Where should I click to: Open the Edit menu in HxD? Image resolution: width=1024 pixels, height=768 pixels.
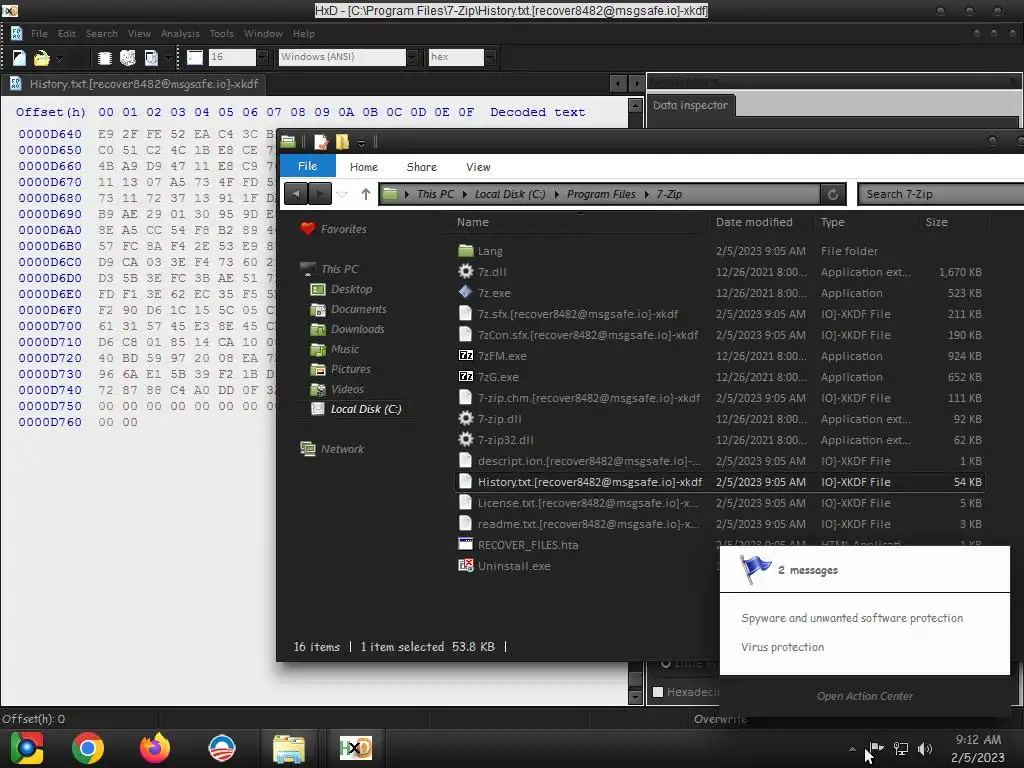(x=67, y=33)
